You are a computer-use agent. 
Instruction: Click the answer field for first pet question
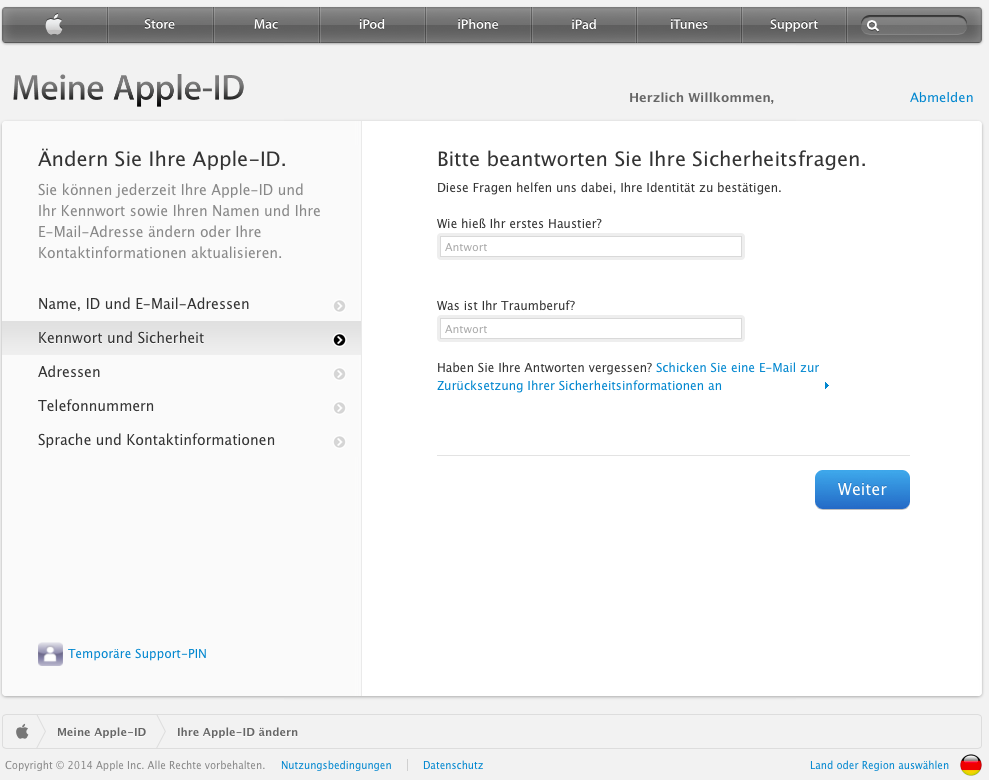tap(590, 247)
